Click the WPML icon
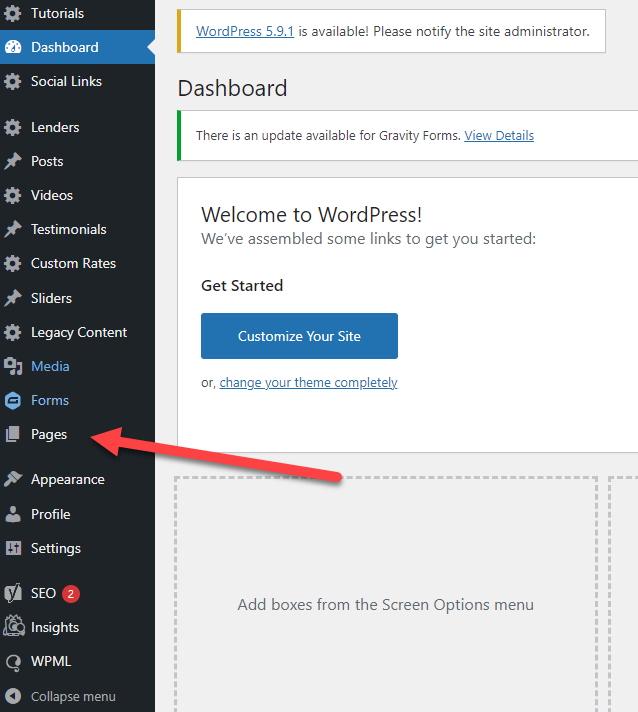638x712 pixels. pyautogui.click(x=13, y=662)
